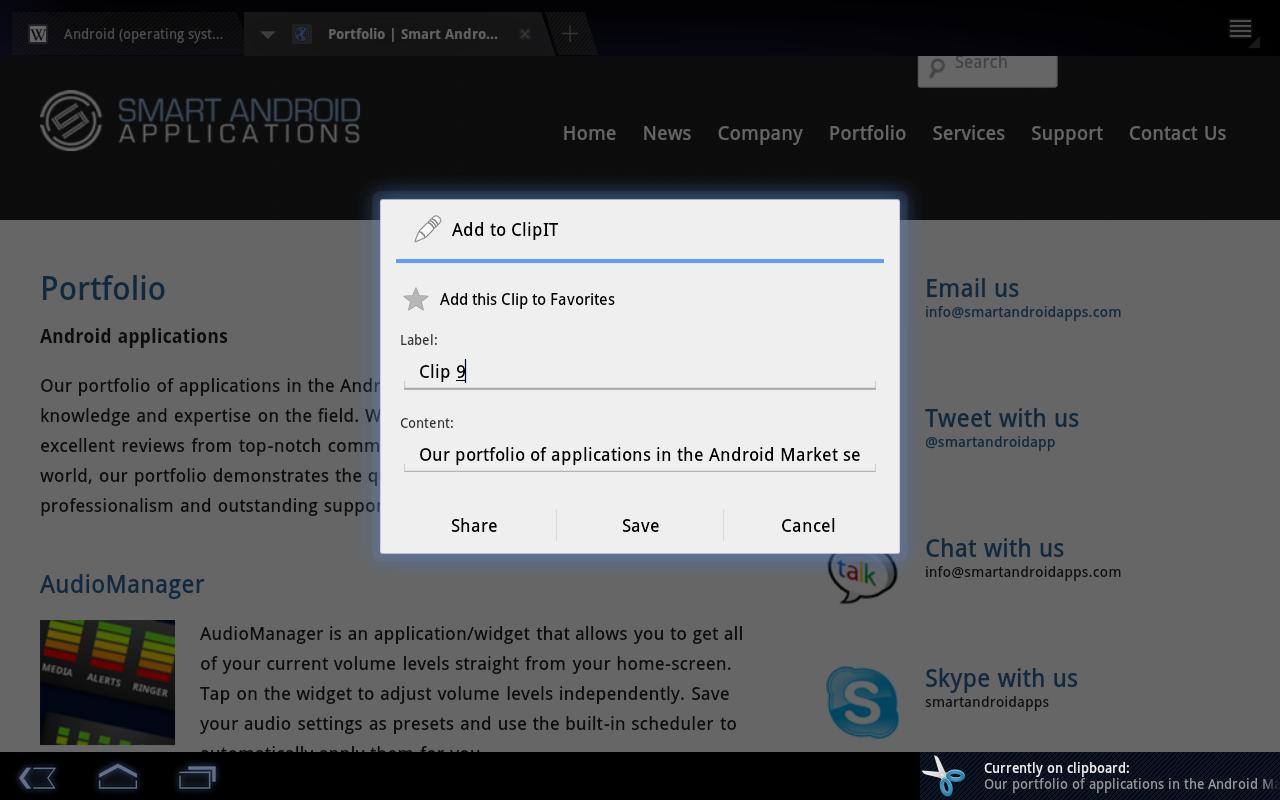Tap the Android back navigation icon
1280x800 pixels.
click(37, 777)
